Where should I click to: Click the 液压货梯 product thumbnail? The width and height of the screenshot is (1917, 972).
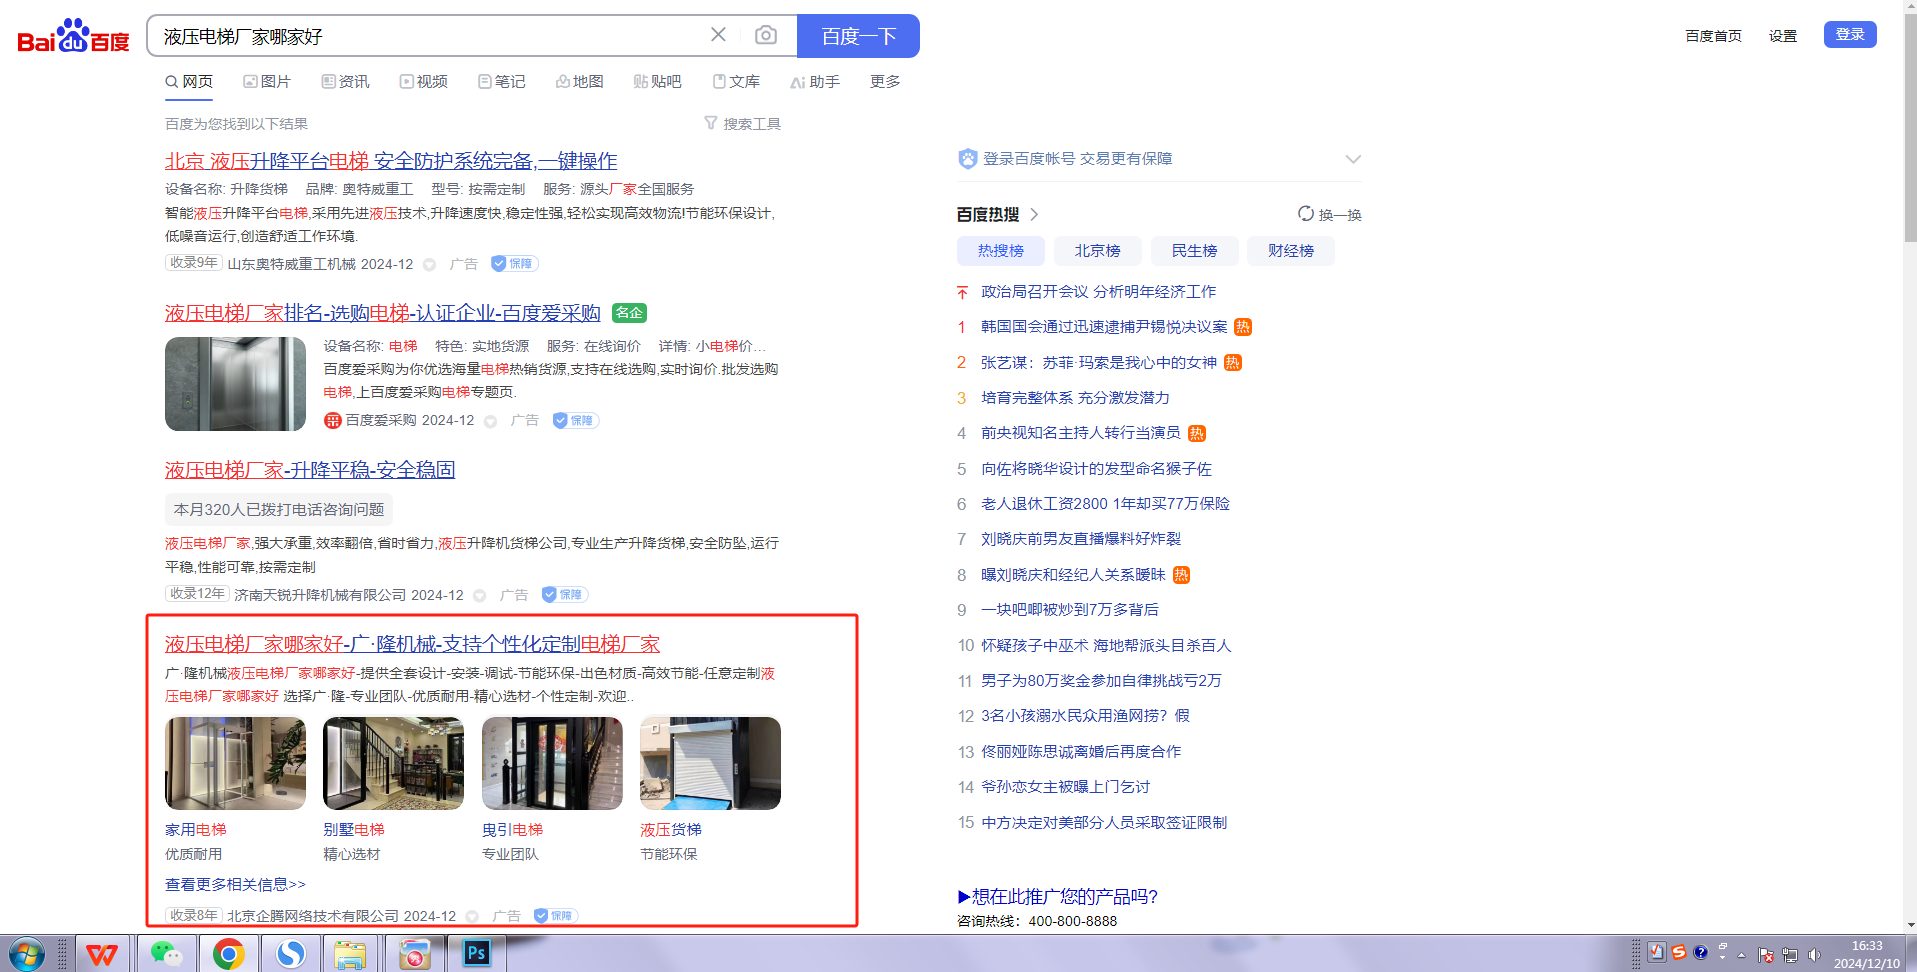[x=710, y=763]
